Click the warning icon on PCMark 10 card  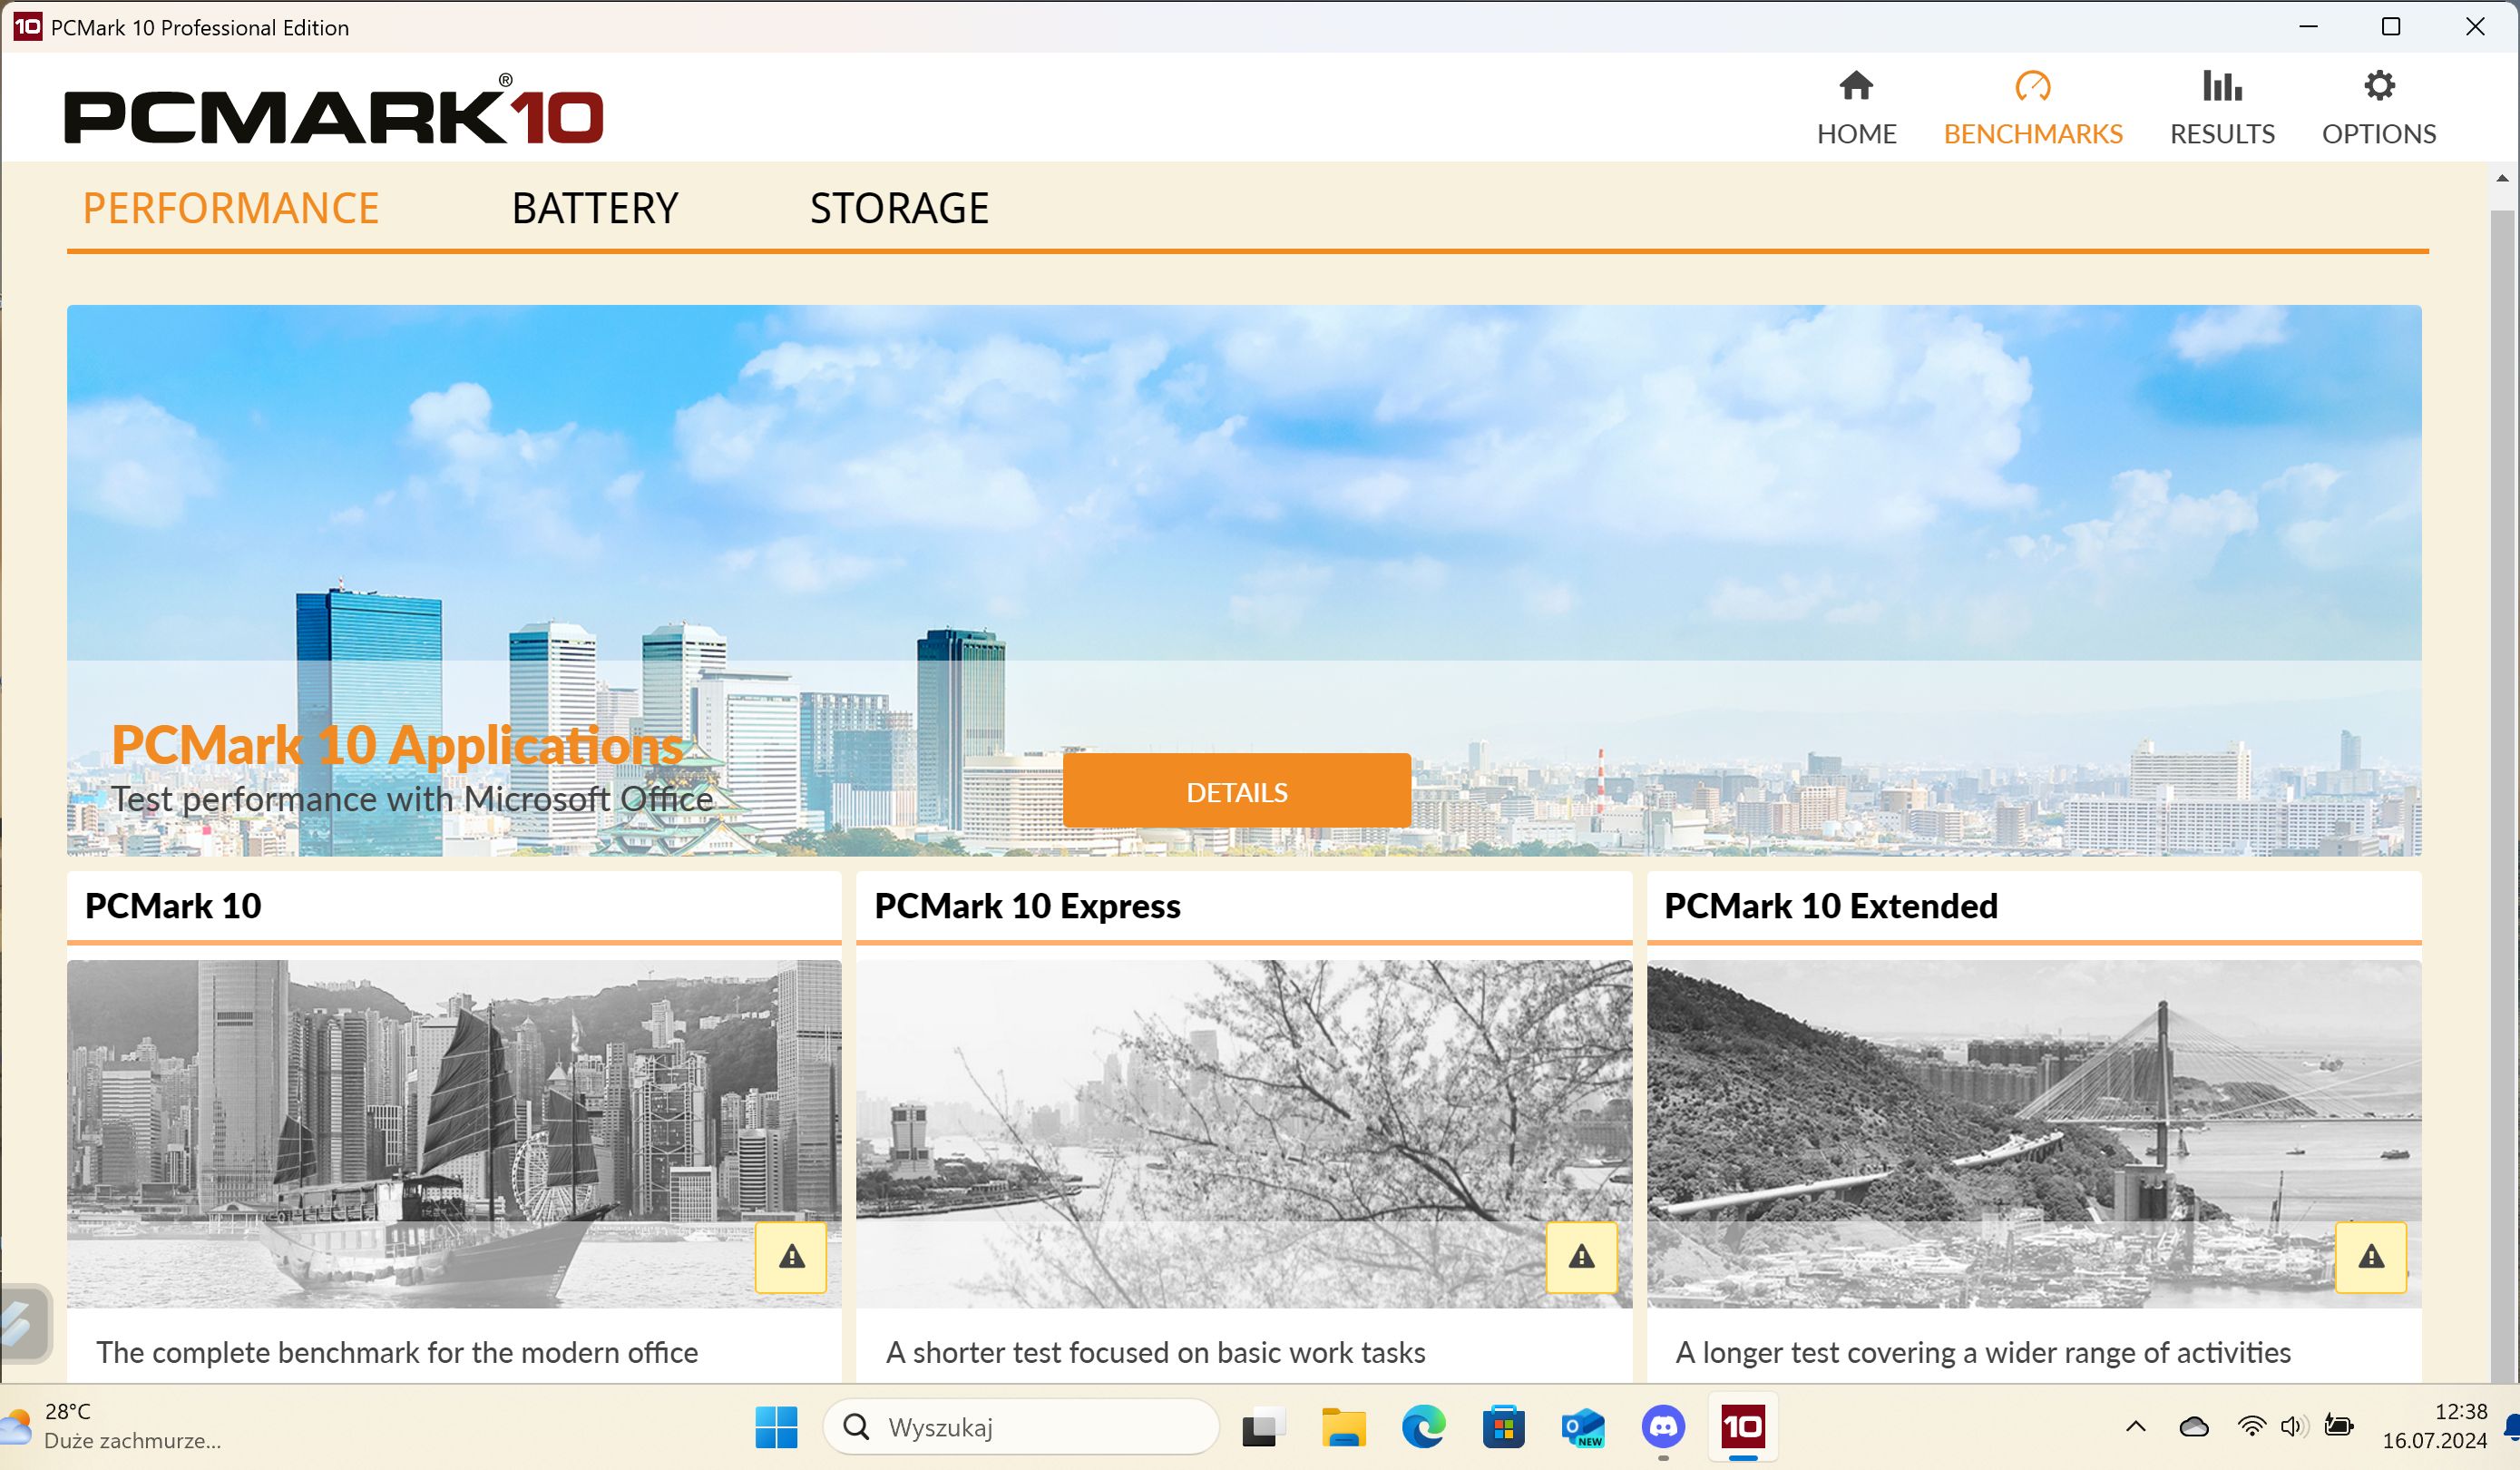point(791,1257)
